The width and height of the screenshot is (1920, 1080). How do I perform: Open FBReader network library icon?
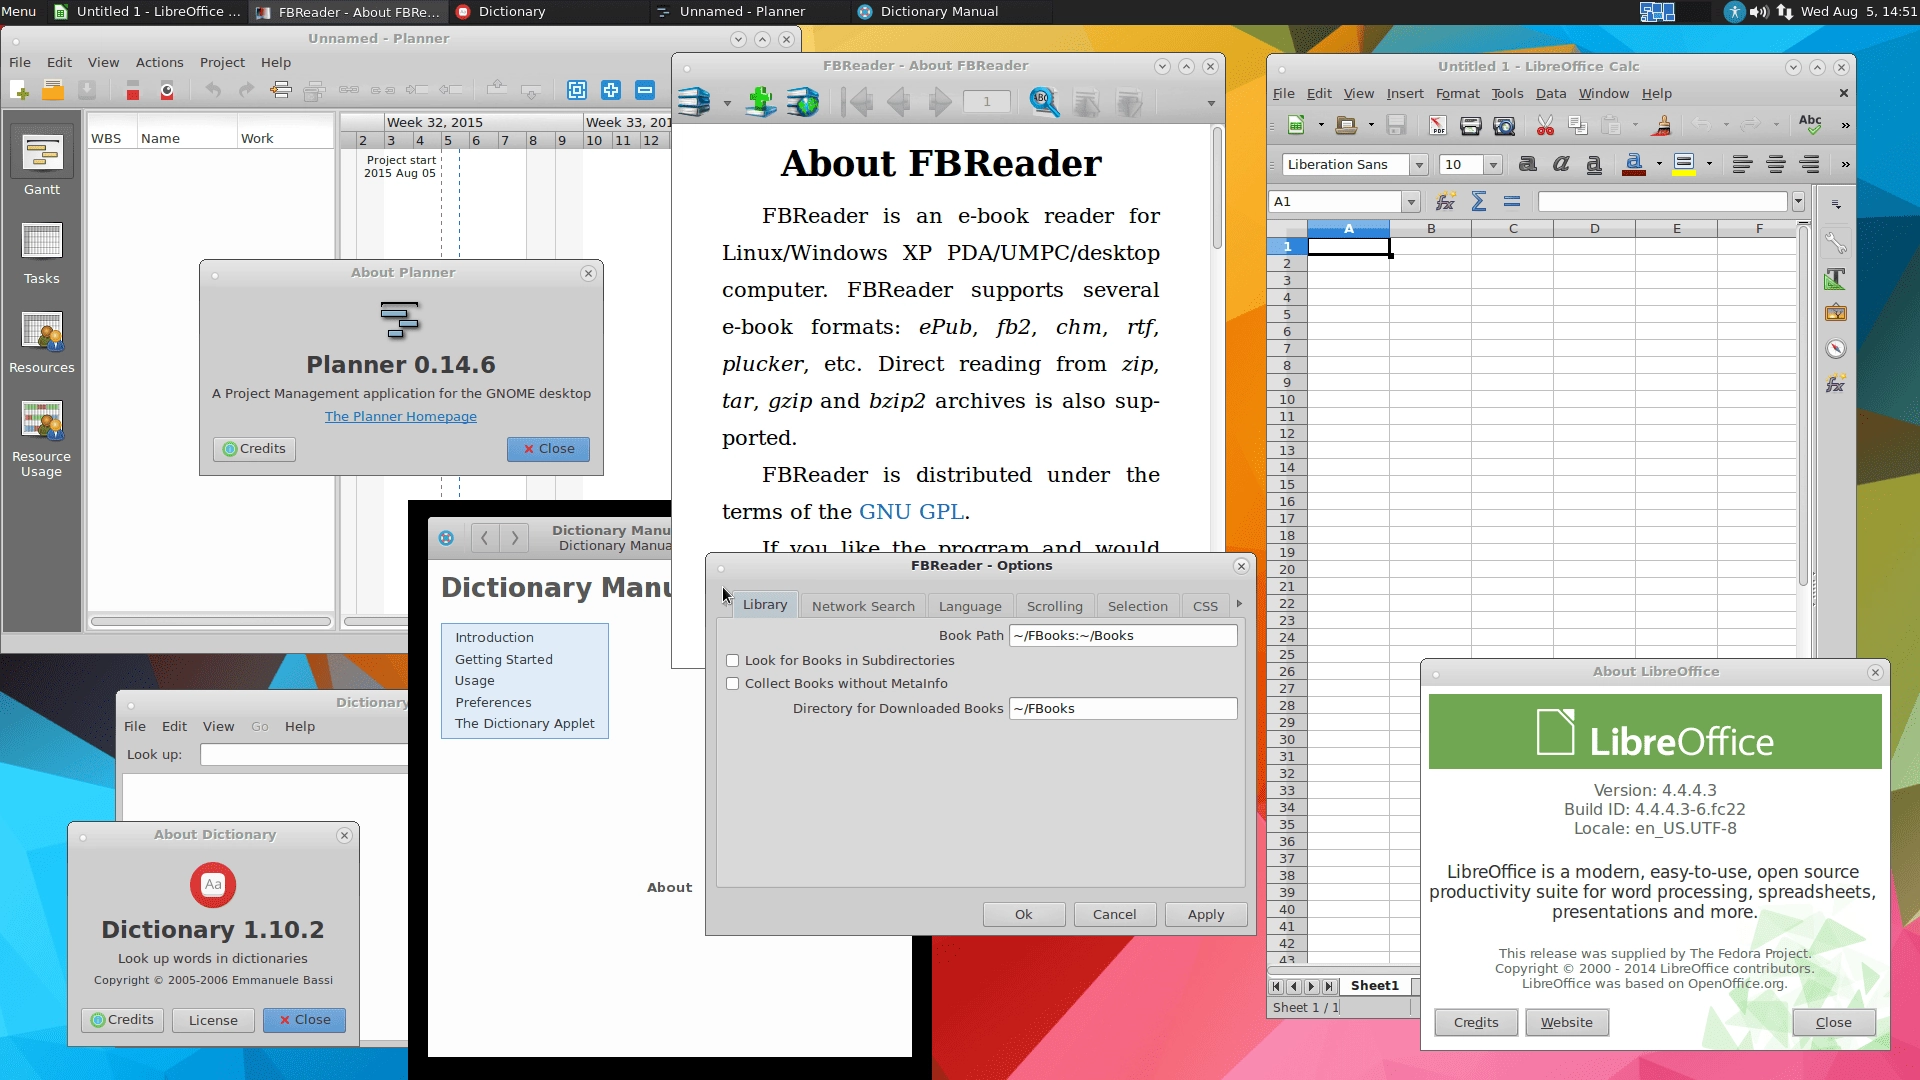[x=803, y=102]
